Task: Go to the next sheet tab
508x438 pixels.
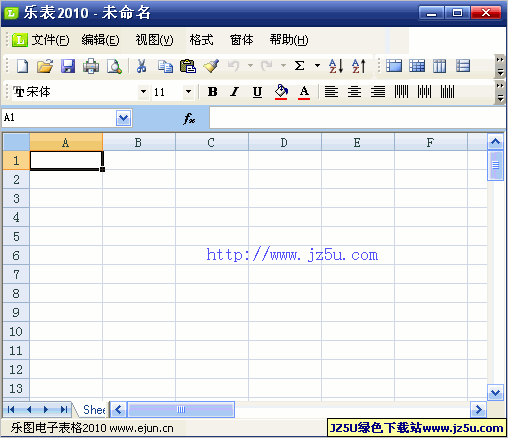Action: click(46, 410)
